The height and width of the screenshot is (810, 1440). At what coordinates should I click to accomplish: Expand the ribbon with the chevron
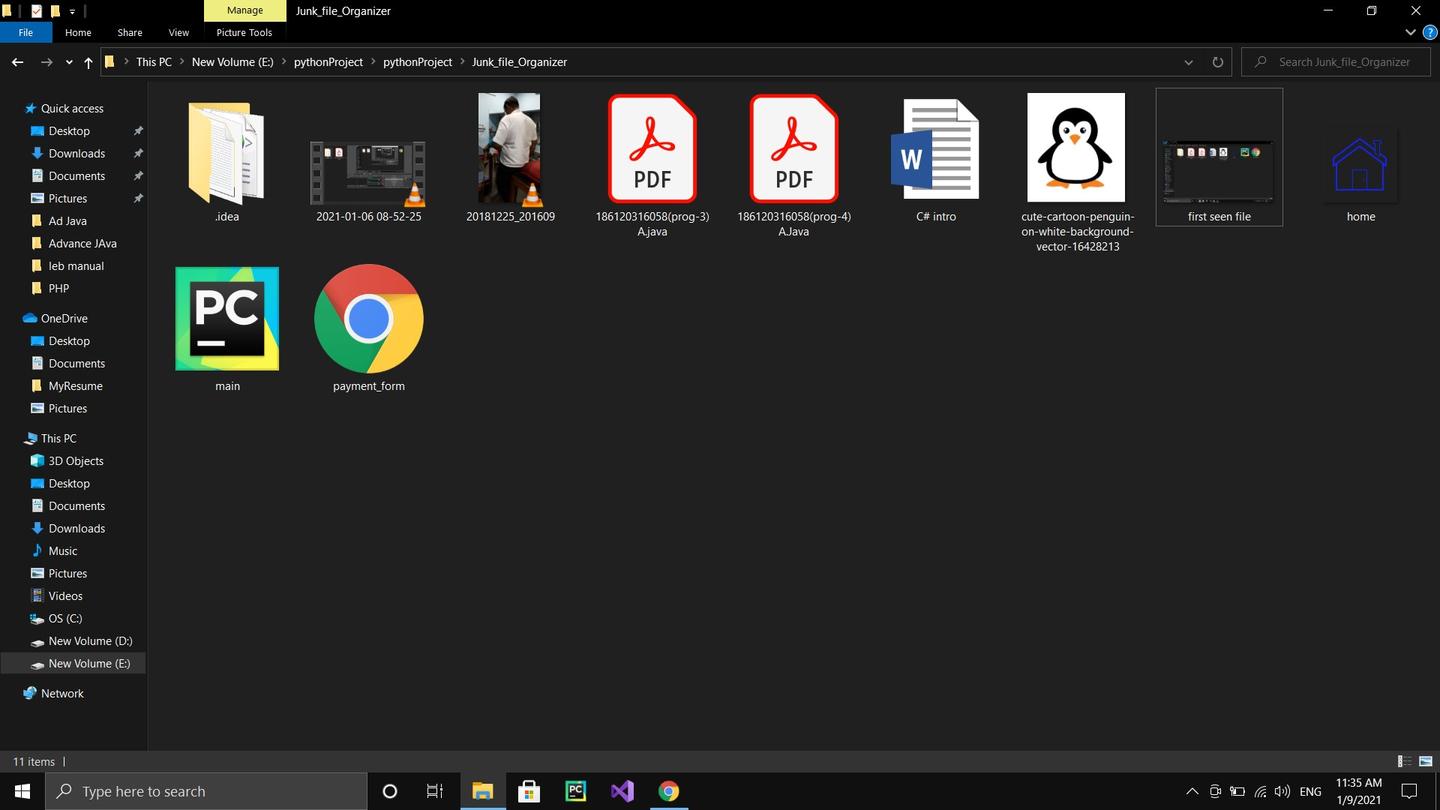[x=1411, y=32]
